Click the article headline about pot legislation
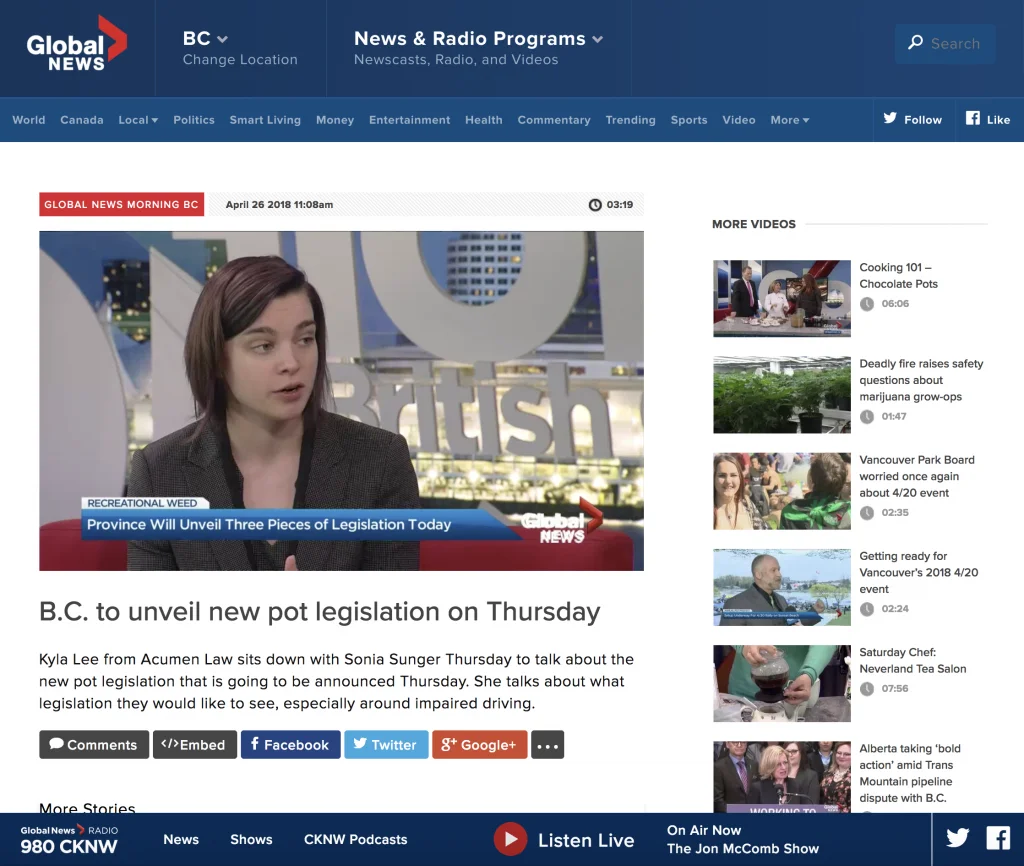This screenshot has height=866, width=1024. click(x=319, y=612)
